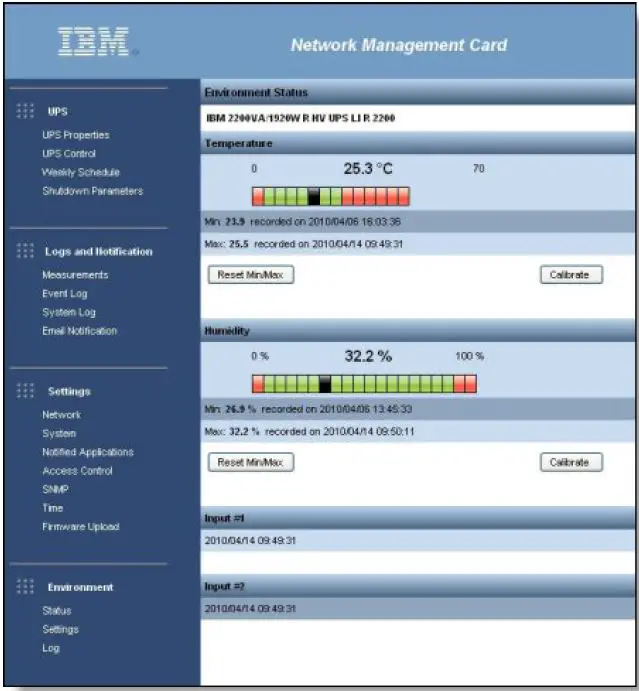
Task: Click the grid icon beside Environment
Action: coord(25,587)
